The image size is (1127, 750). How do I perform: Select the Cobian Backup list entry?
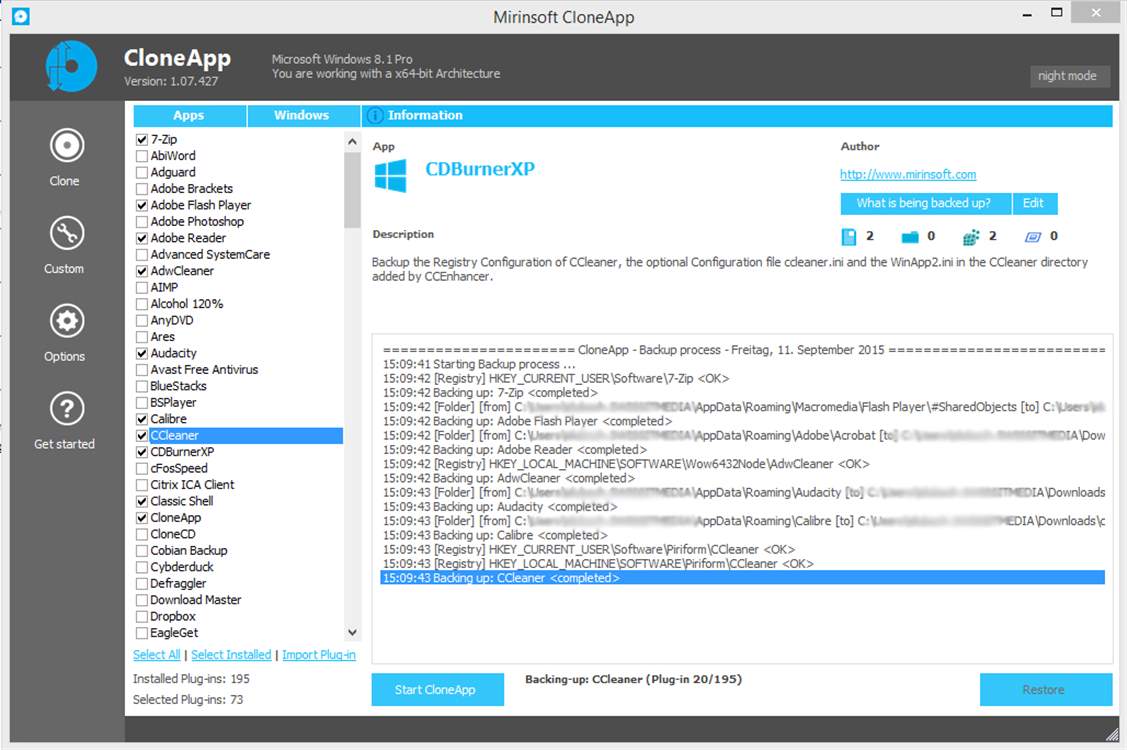(x=188, y=552)
